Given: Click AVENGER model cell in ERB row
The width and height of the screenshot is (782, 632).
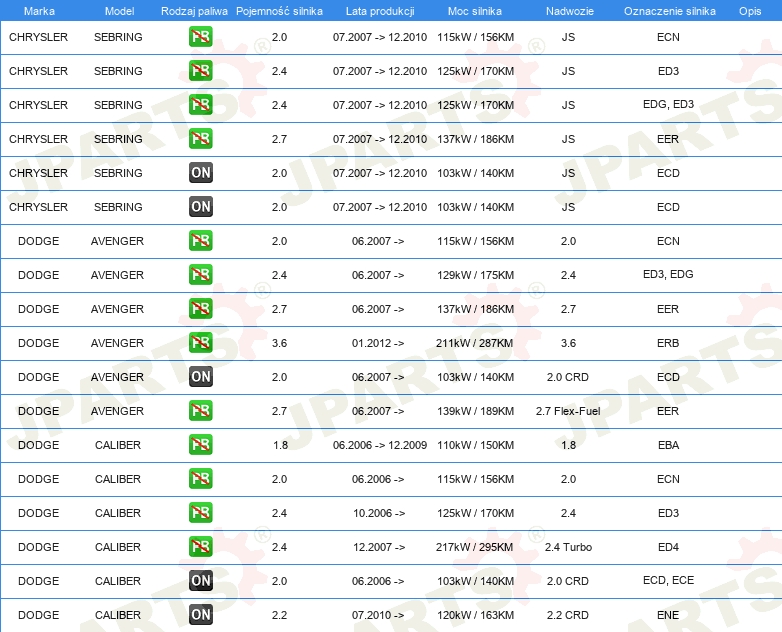Looking at the screenshot, I should pos(117,343).
